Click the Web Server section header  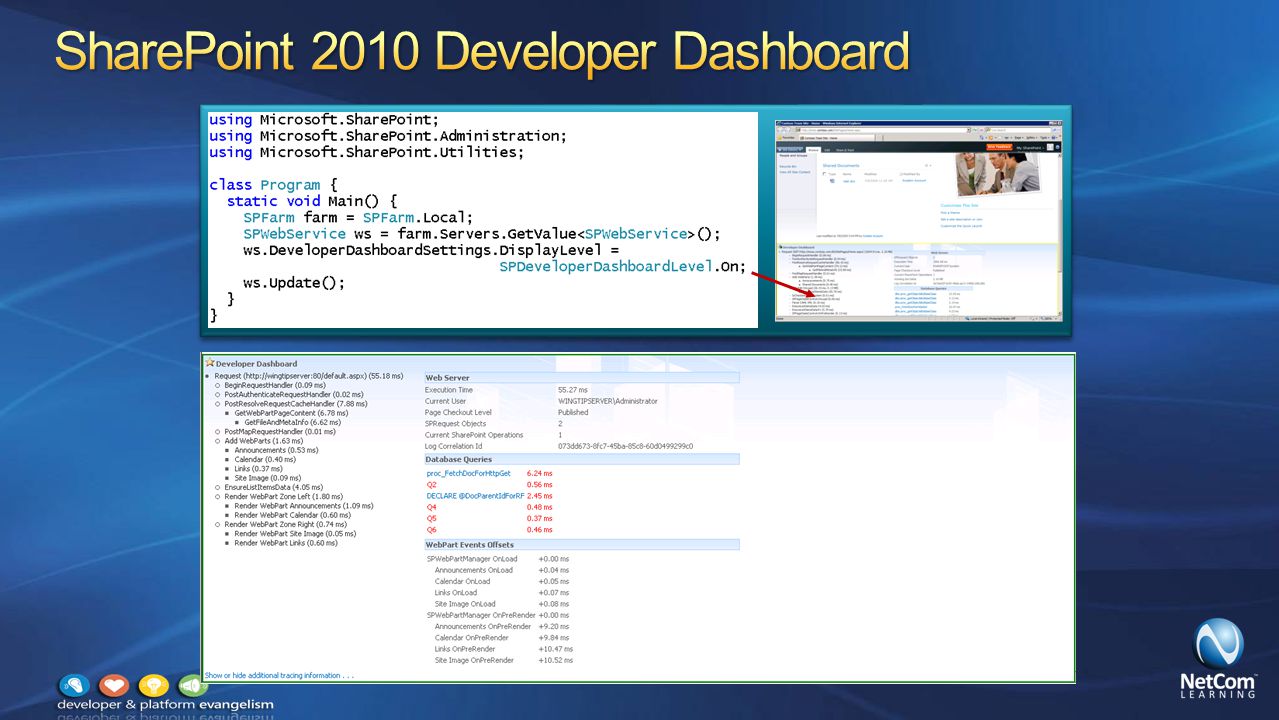(x=581, y=378)
